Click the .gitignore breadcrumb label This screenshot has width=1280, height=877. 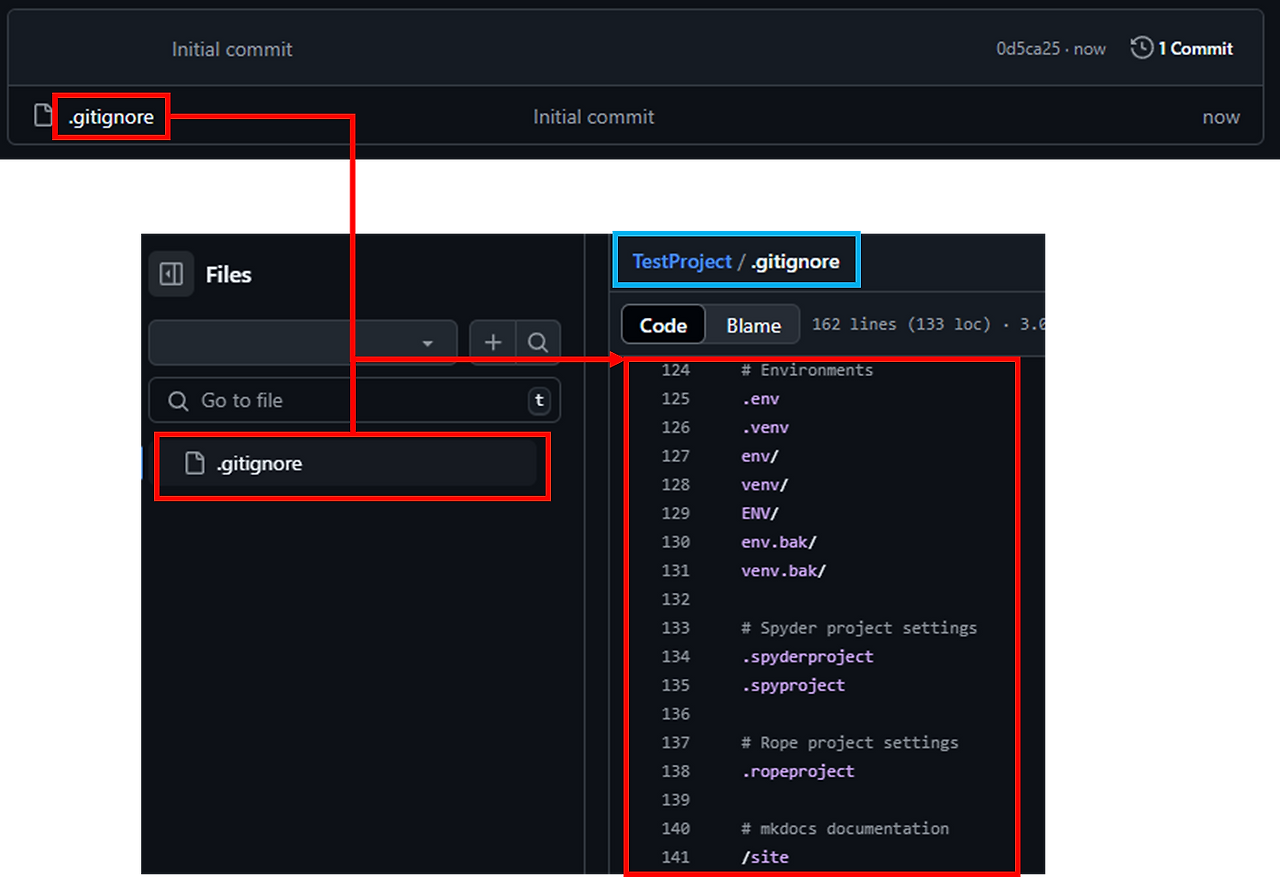tap(795, 261)
